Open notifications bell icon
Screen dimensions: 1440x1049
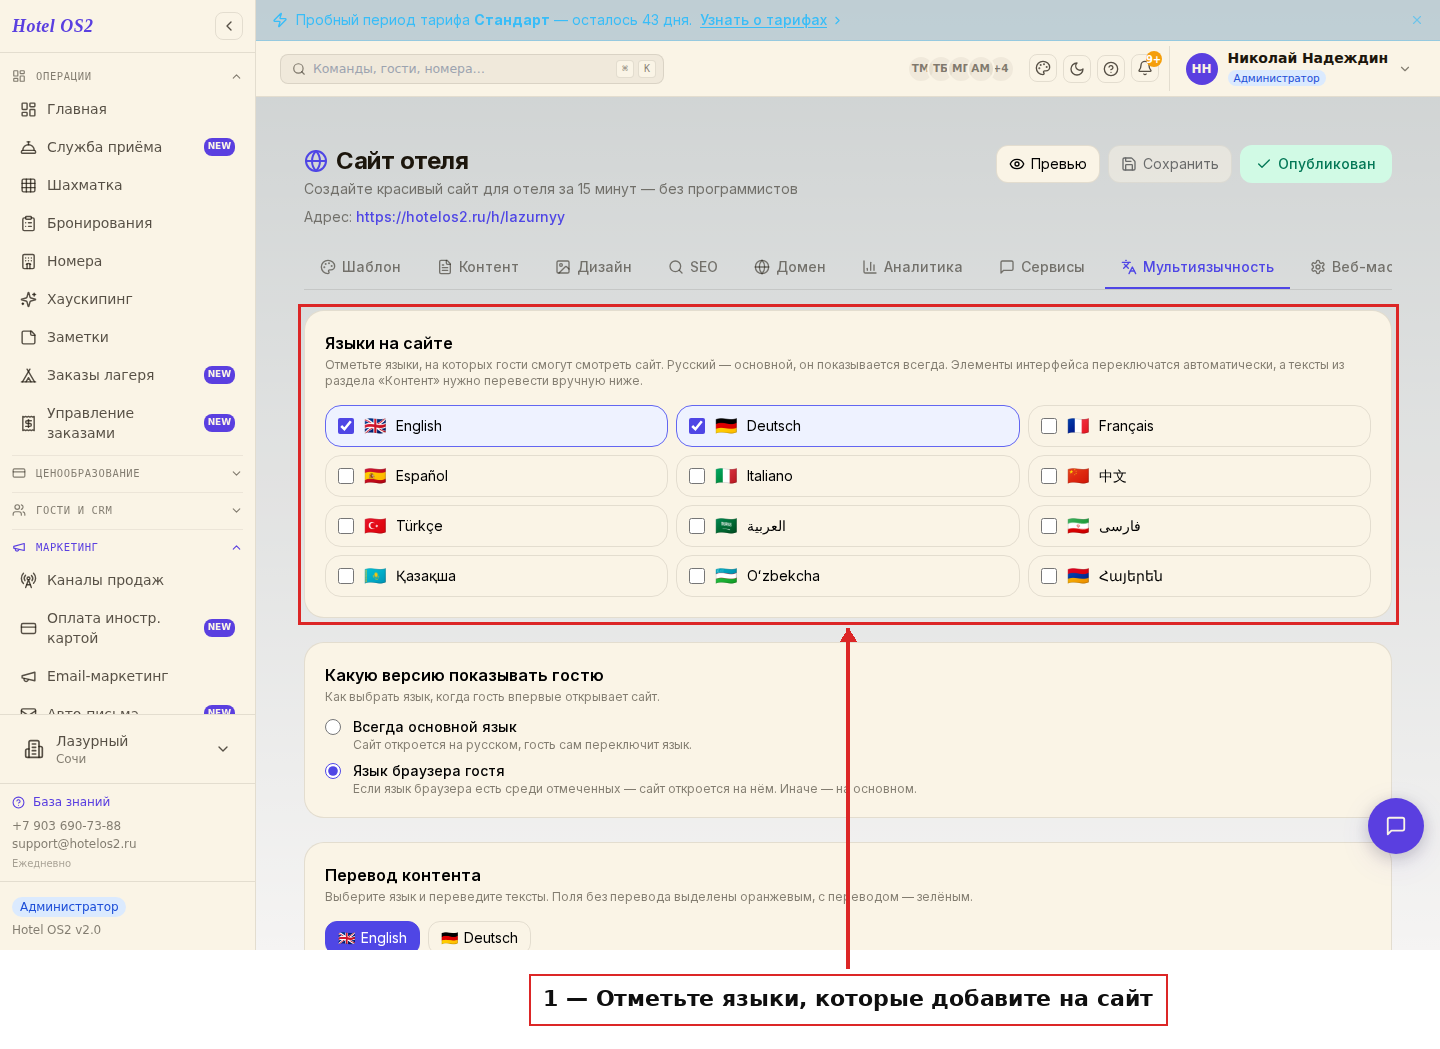point(1145,69)
